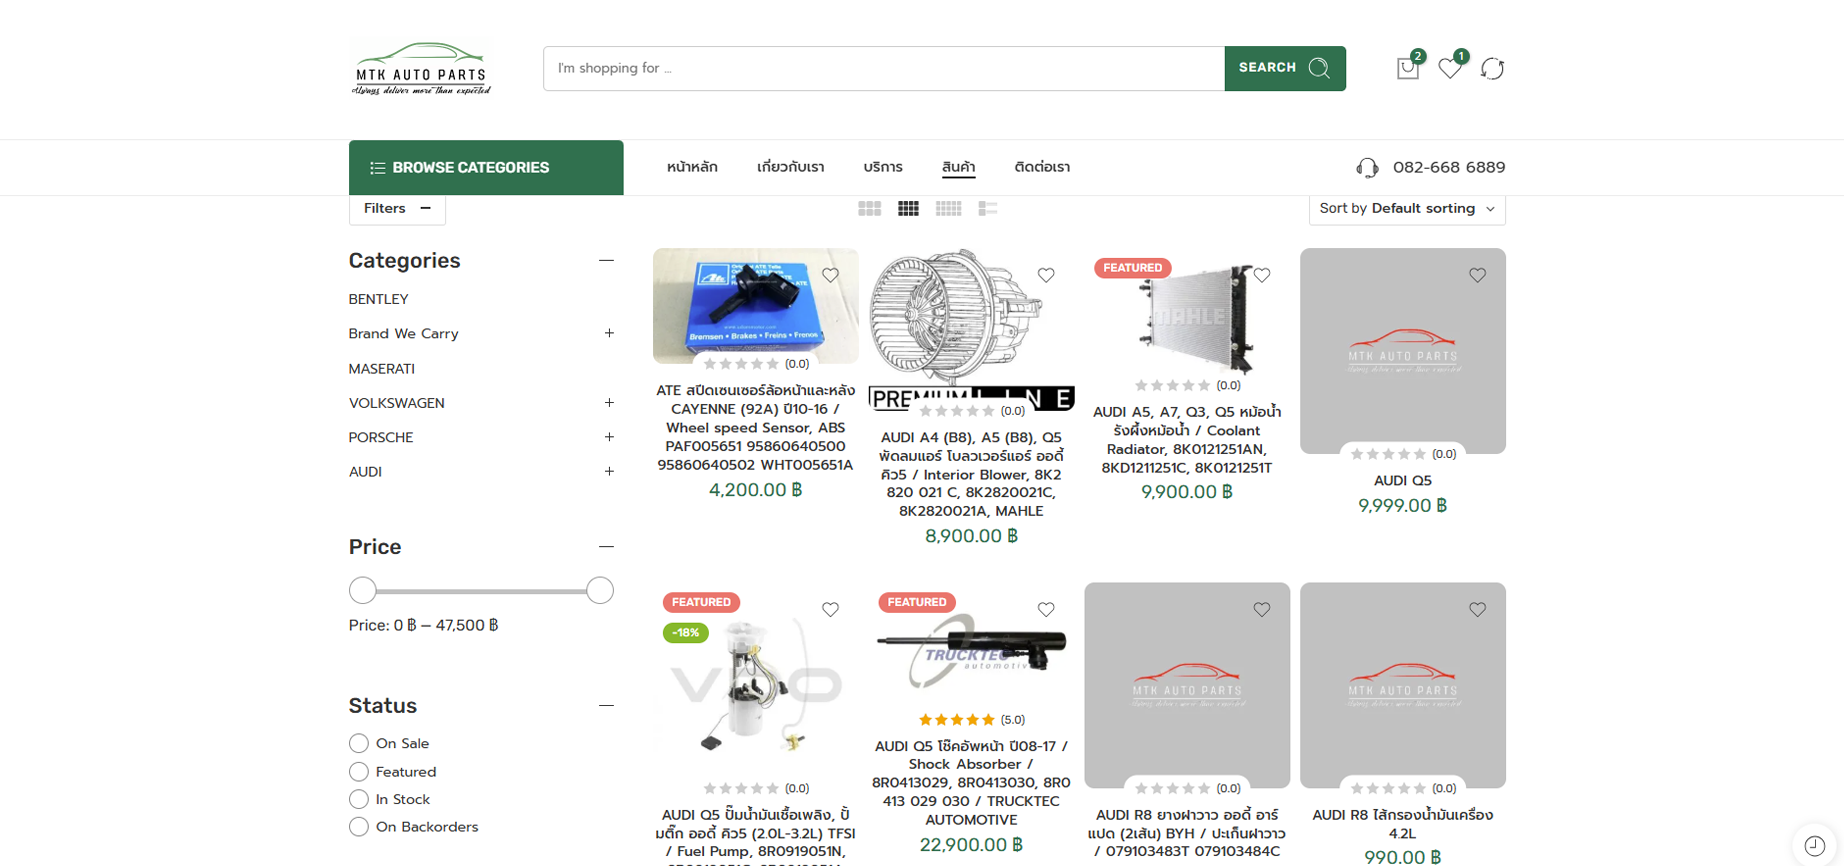The image size is (1844, 866).
Task: Switch to two-column grid view
Action: [869, 209]
